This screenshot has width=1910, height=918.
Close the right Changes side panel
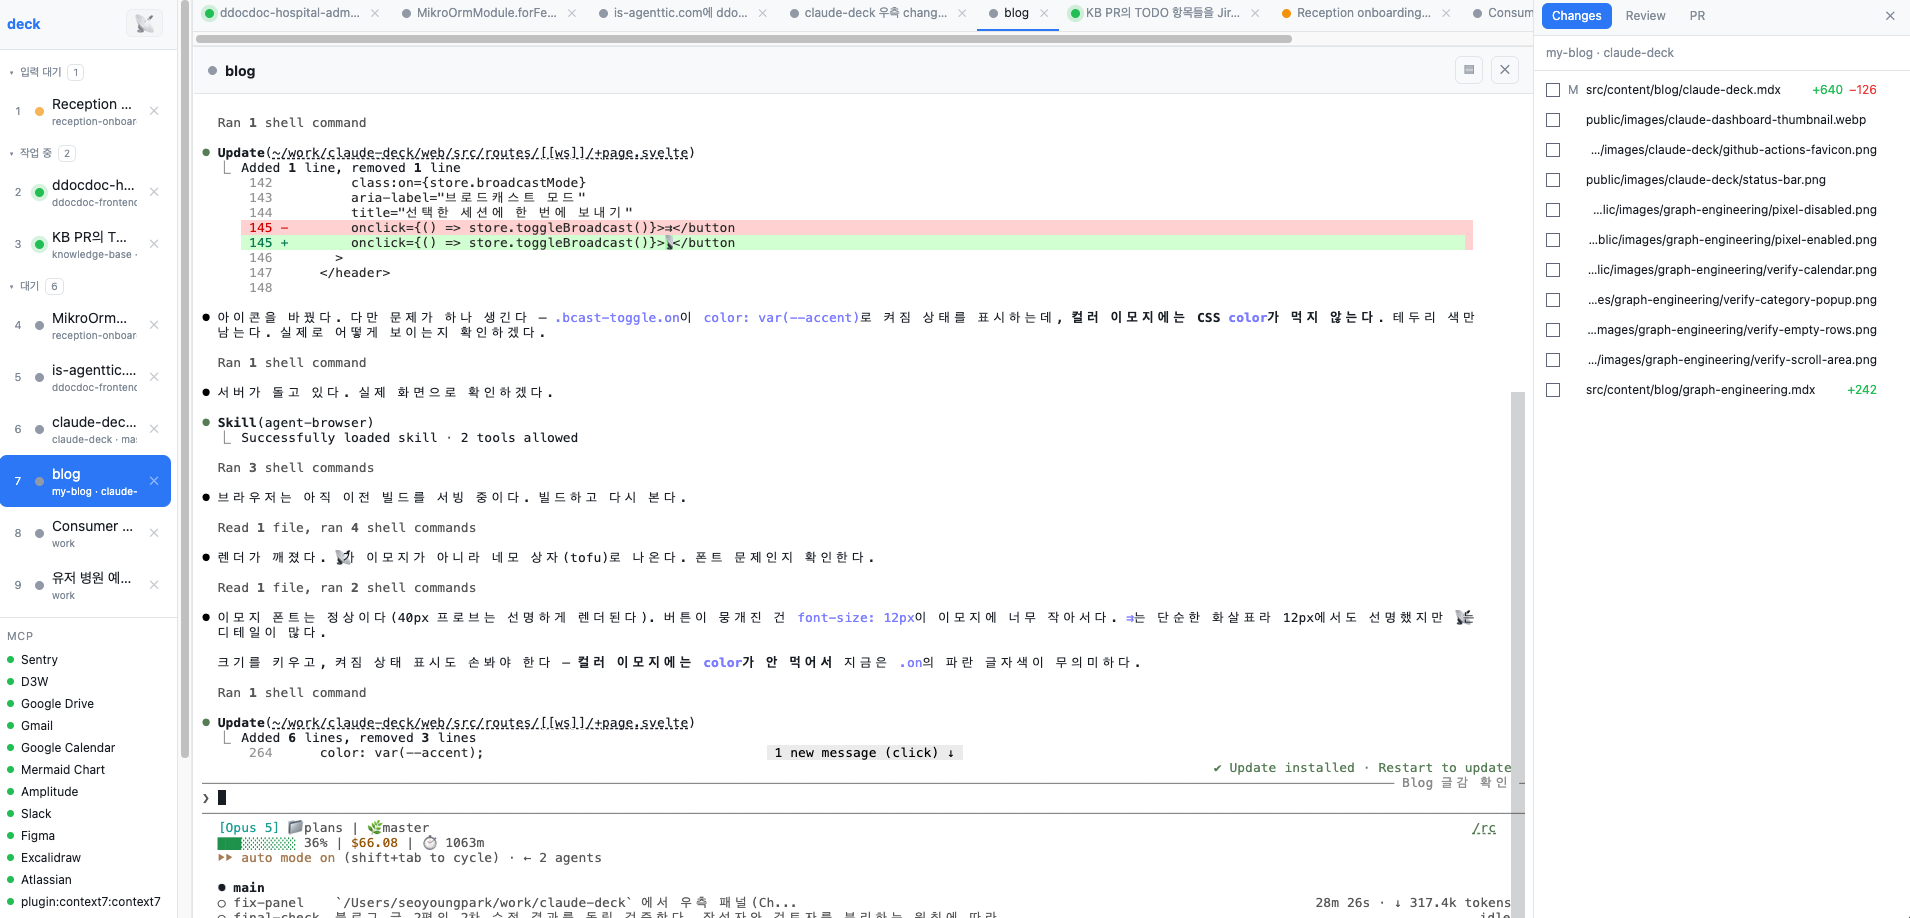coord(1890,16)
